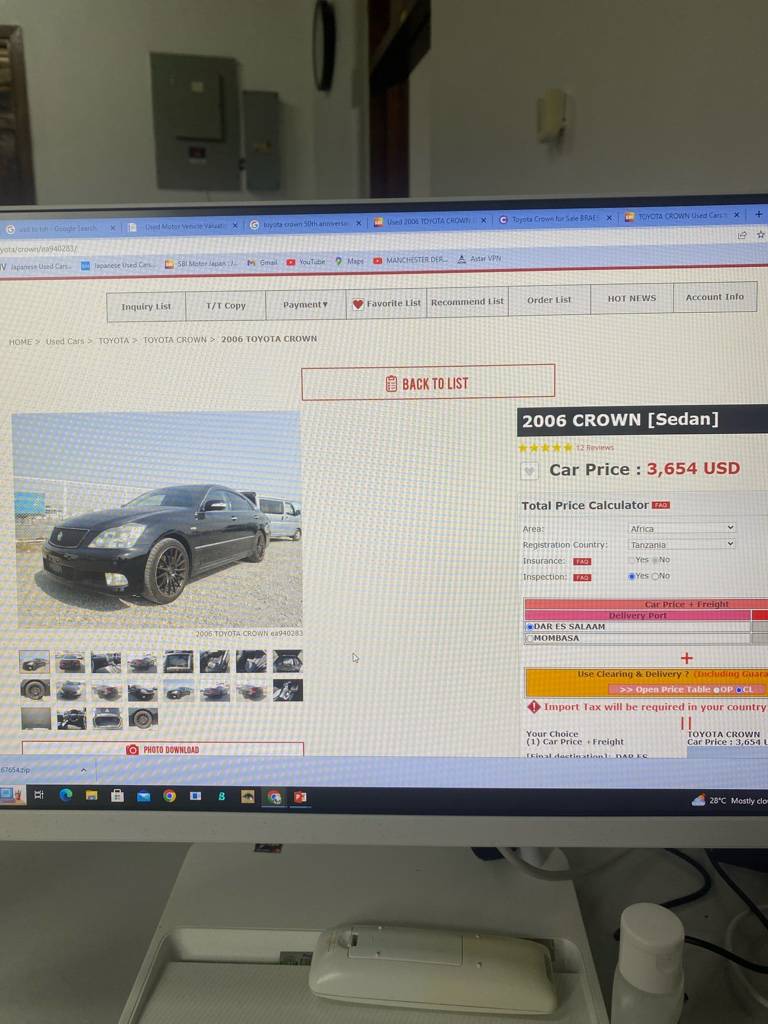
Task: Open the Order List tab
Action: (x=549, y=300)
